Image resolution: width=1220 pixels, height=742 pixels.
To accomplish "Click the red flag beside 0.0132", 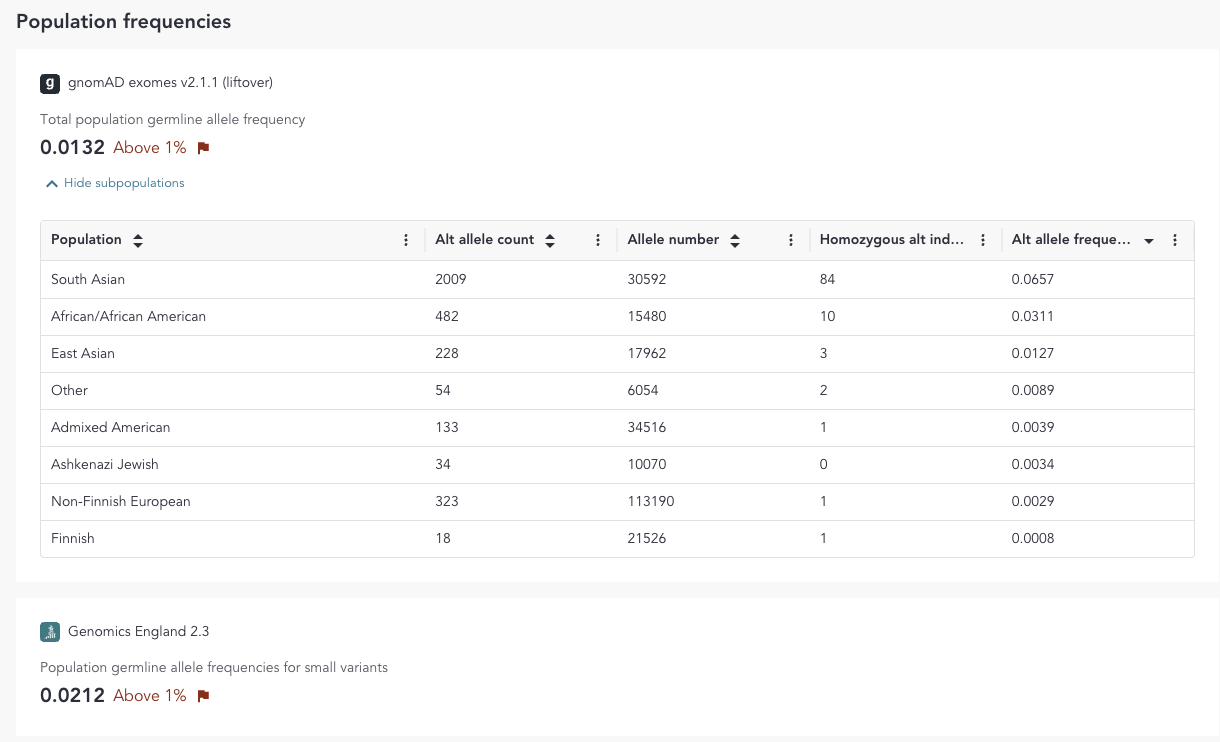I will 203,148.
